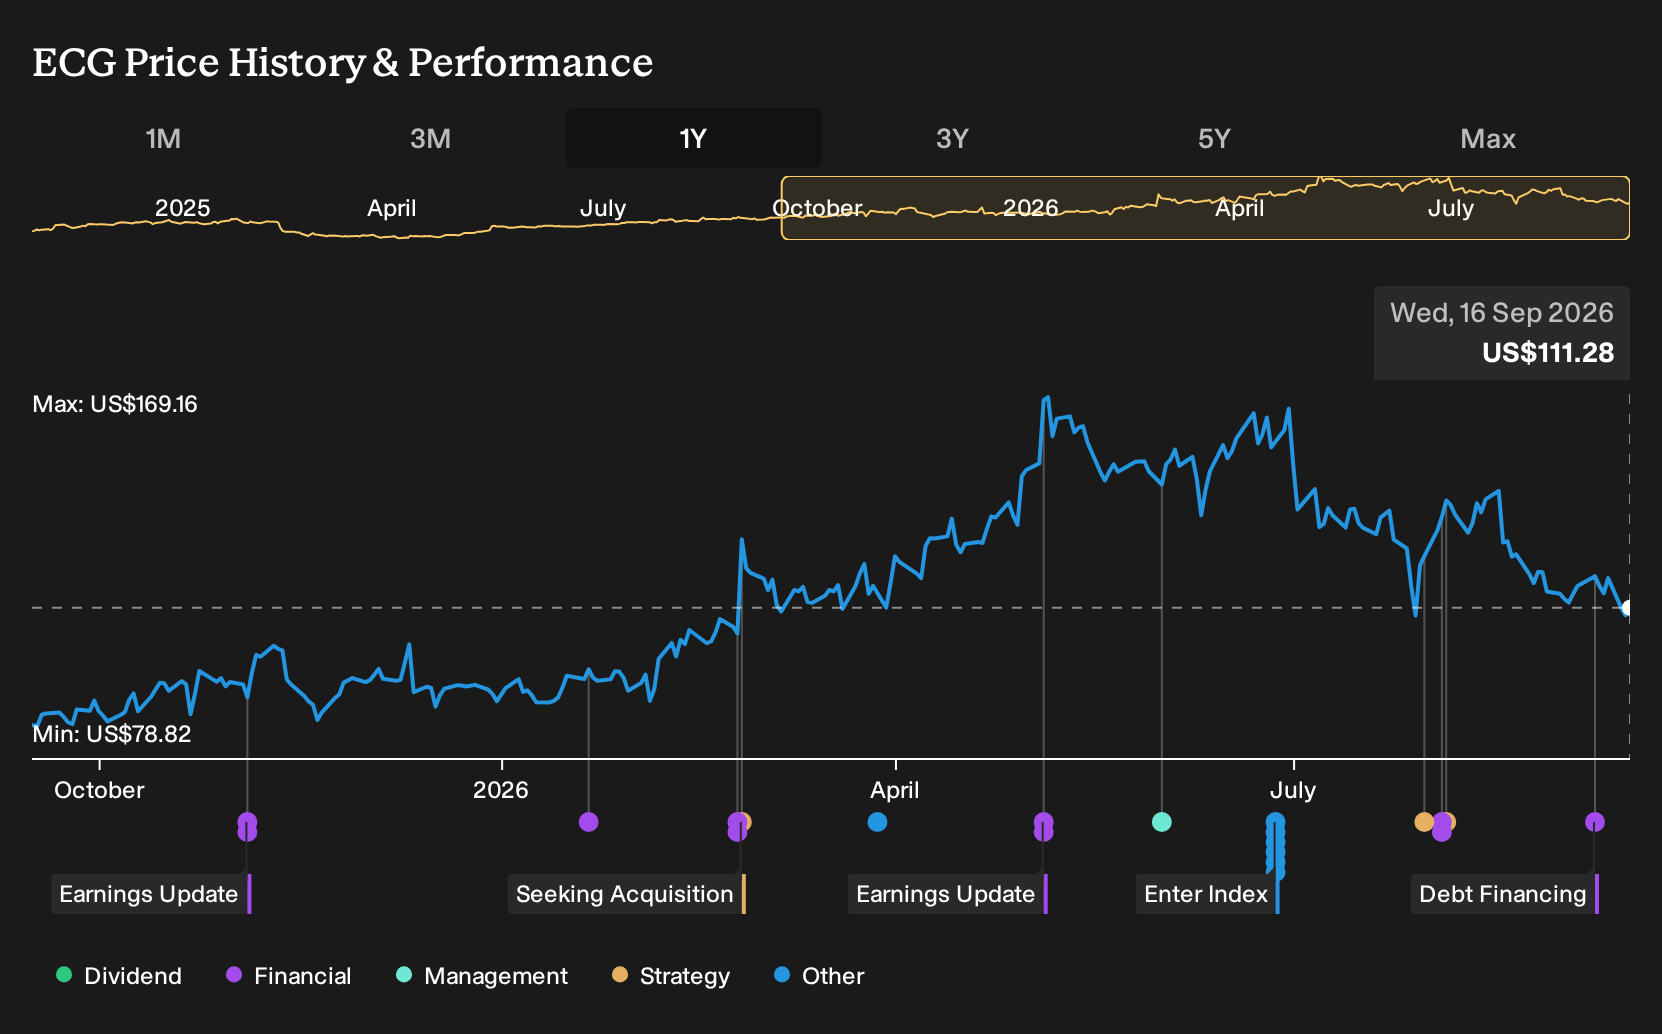This screenshot has height=1034, width=1662.
Task: Click the 2025 label in overview chart
Action: [x=183, y=208]
